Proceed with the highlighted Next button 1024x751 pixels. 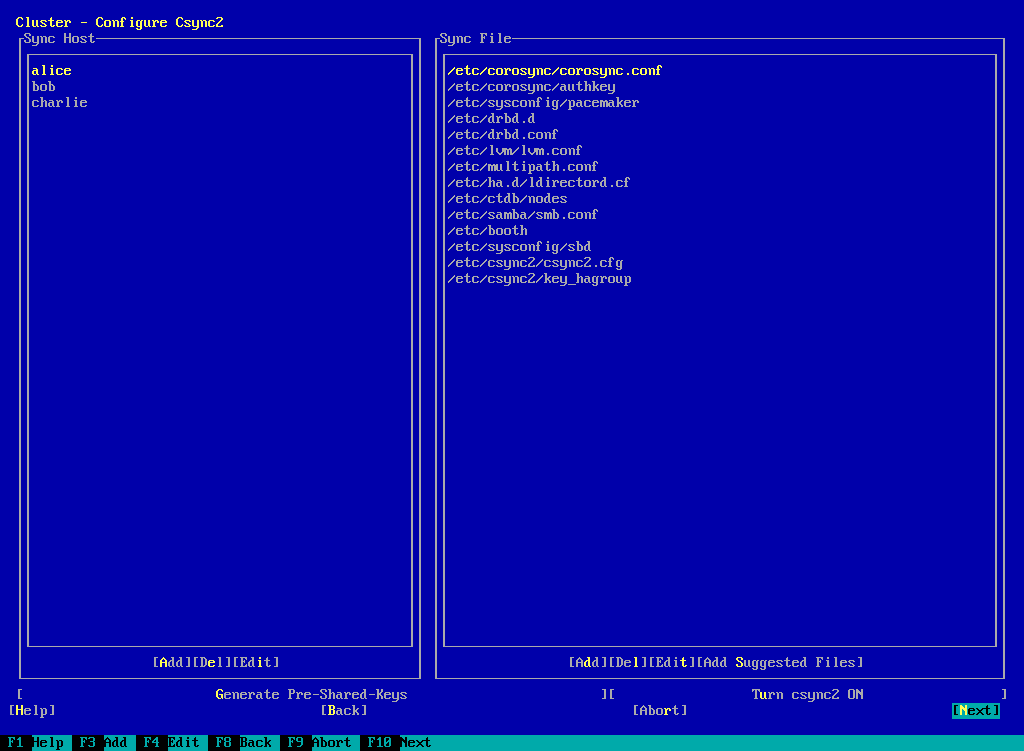975,710
